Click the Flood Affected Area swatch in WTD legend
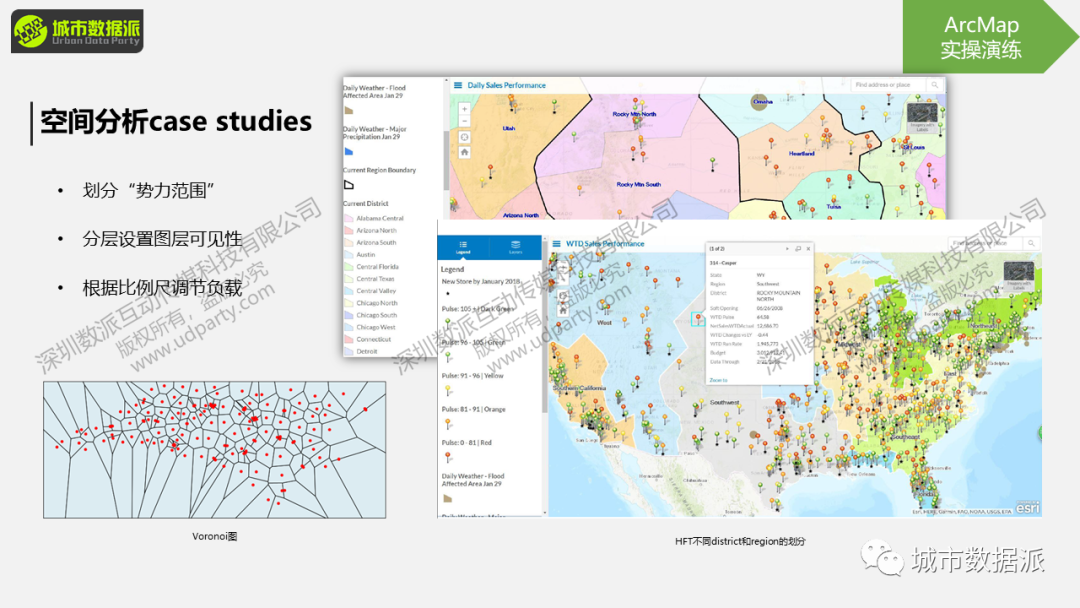Screen dimensions: 1080x608 pyautogui.click(x=448, y=498)
